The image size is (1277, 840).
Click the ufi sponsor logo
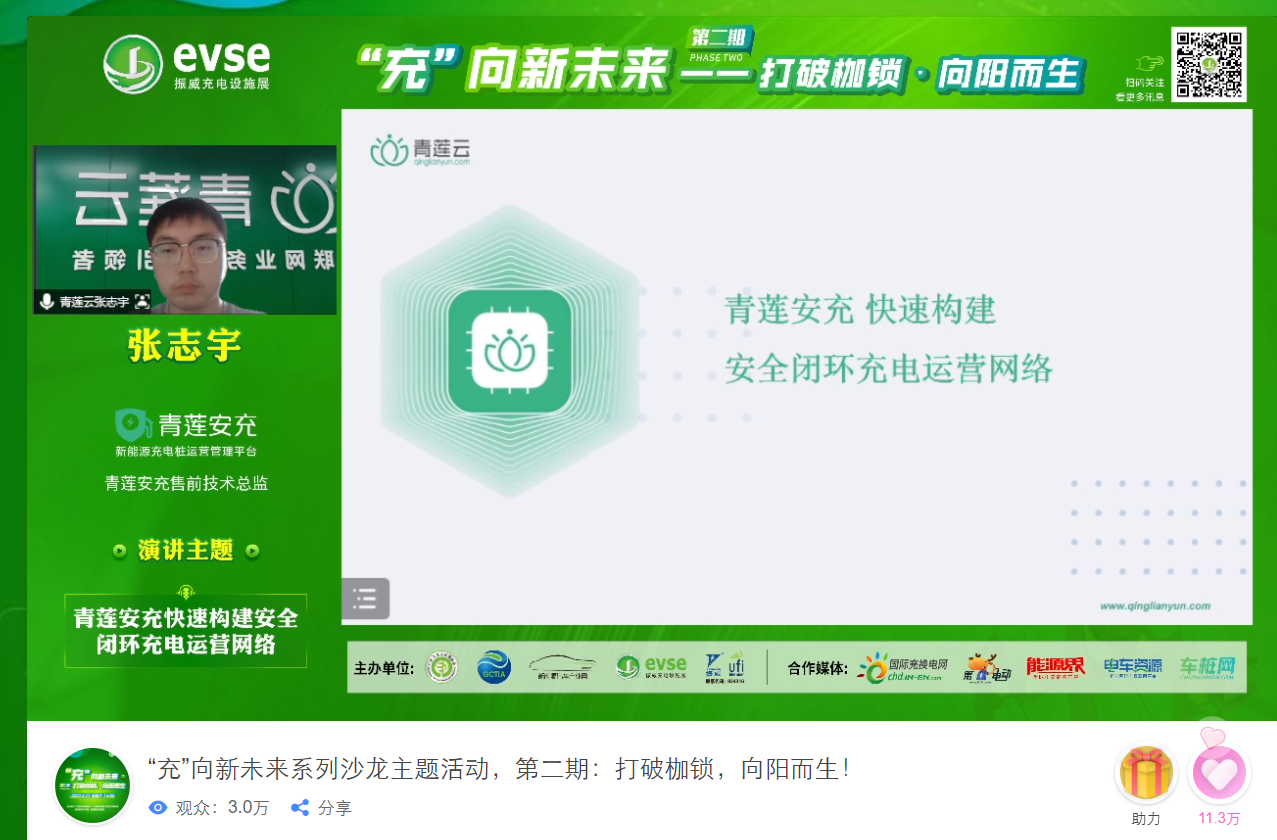point(725,667)
